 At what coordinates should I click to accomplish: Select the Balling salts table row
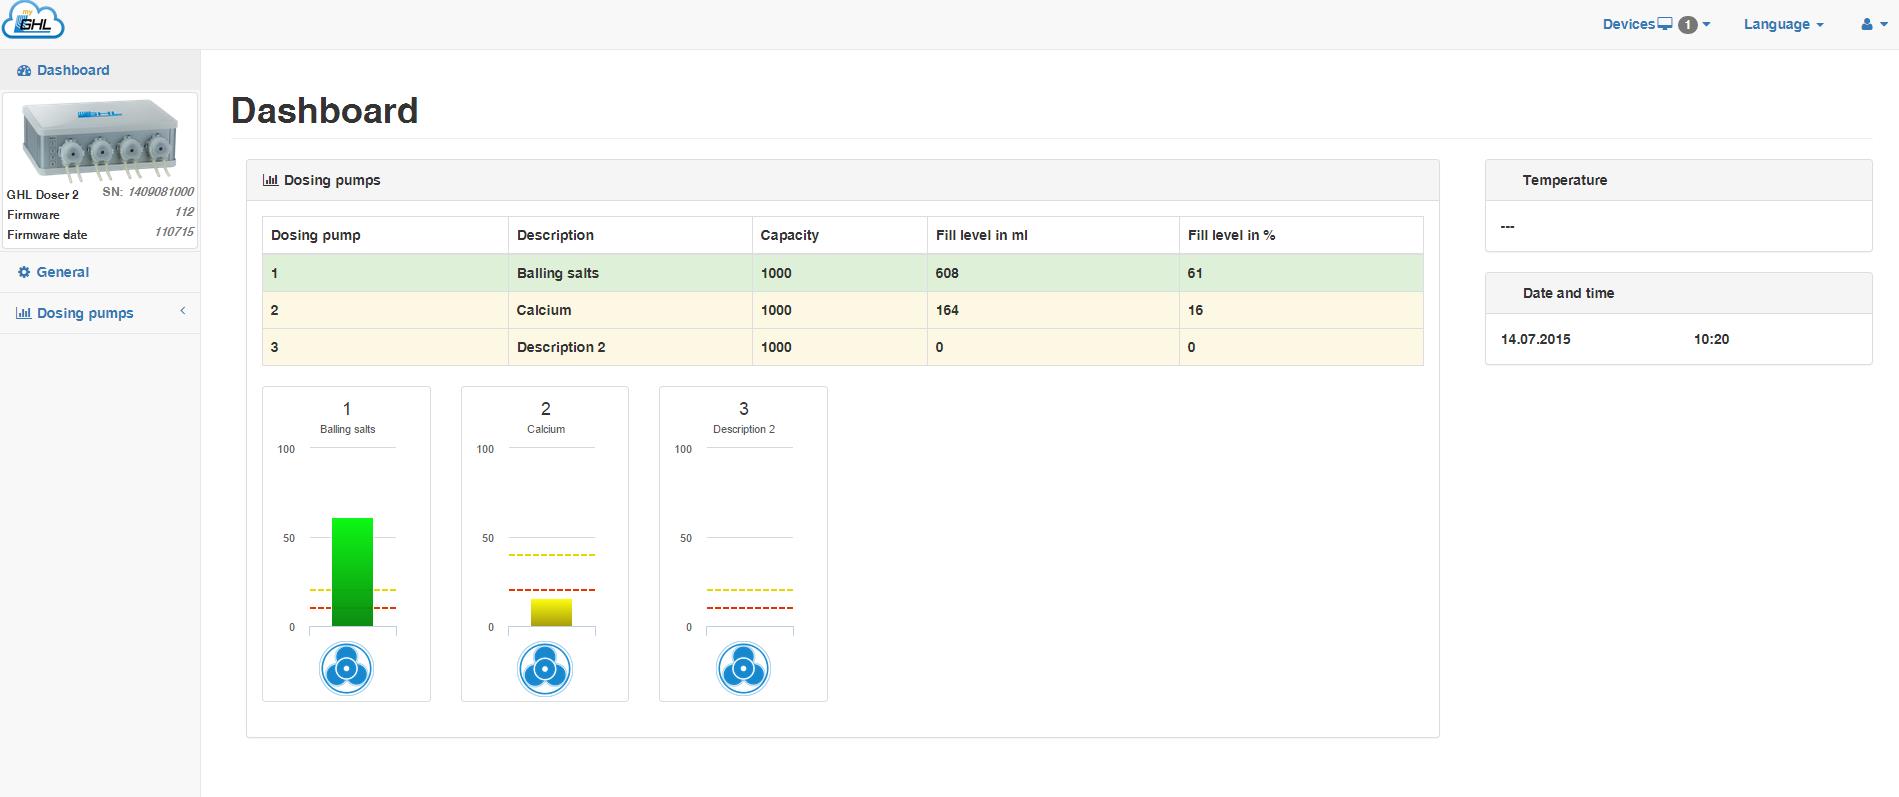pos(842,273)
